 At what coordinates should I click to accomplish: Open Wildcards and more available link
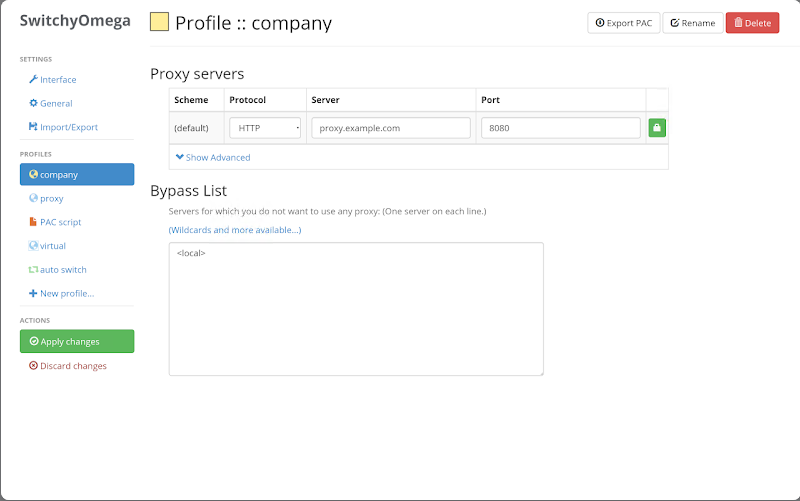coord(235,230)
